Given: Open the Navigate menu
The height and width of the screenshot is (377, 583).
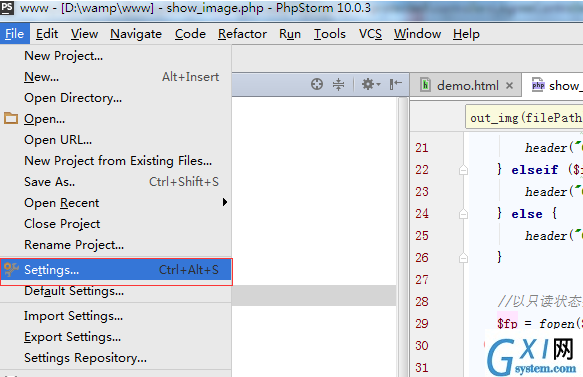Looking at the screenshot, I should pyautogui.click(x=136, y=34).
